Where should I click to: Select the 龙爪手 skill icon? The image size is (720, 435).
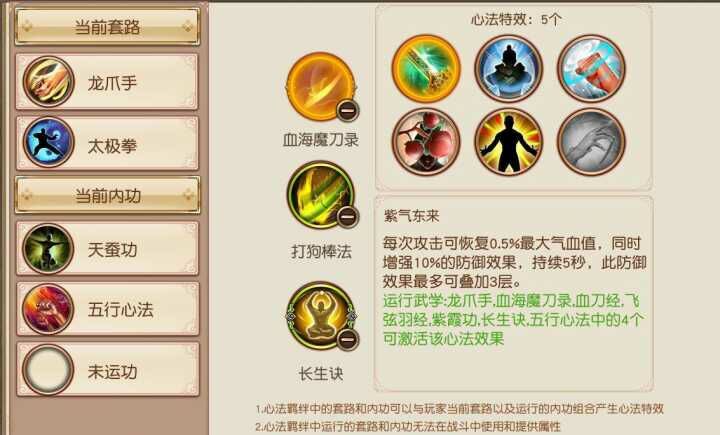click(49, 82)
